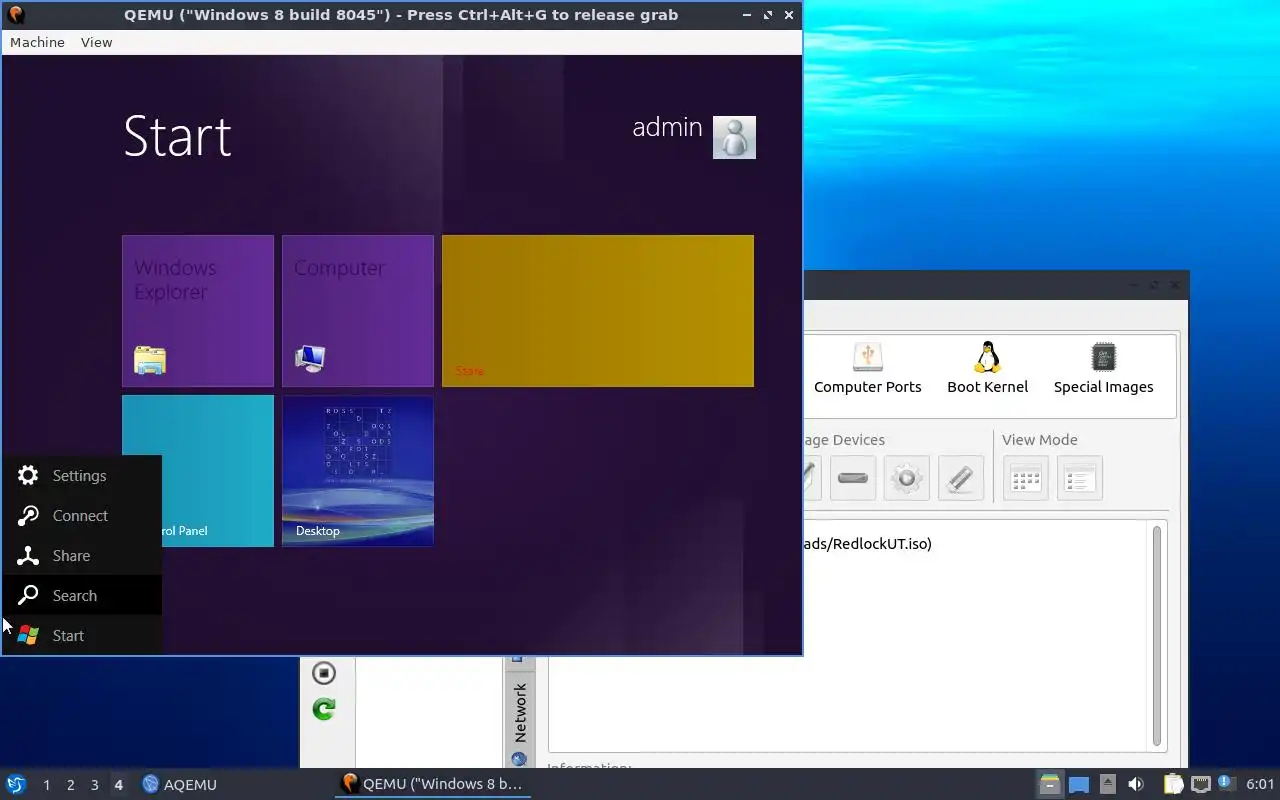Open the Connect charm
Viewport: 1280px width, 800px height.
(81, 516)
